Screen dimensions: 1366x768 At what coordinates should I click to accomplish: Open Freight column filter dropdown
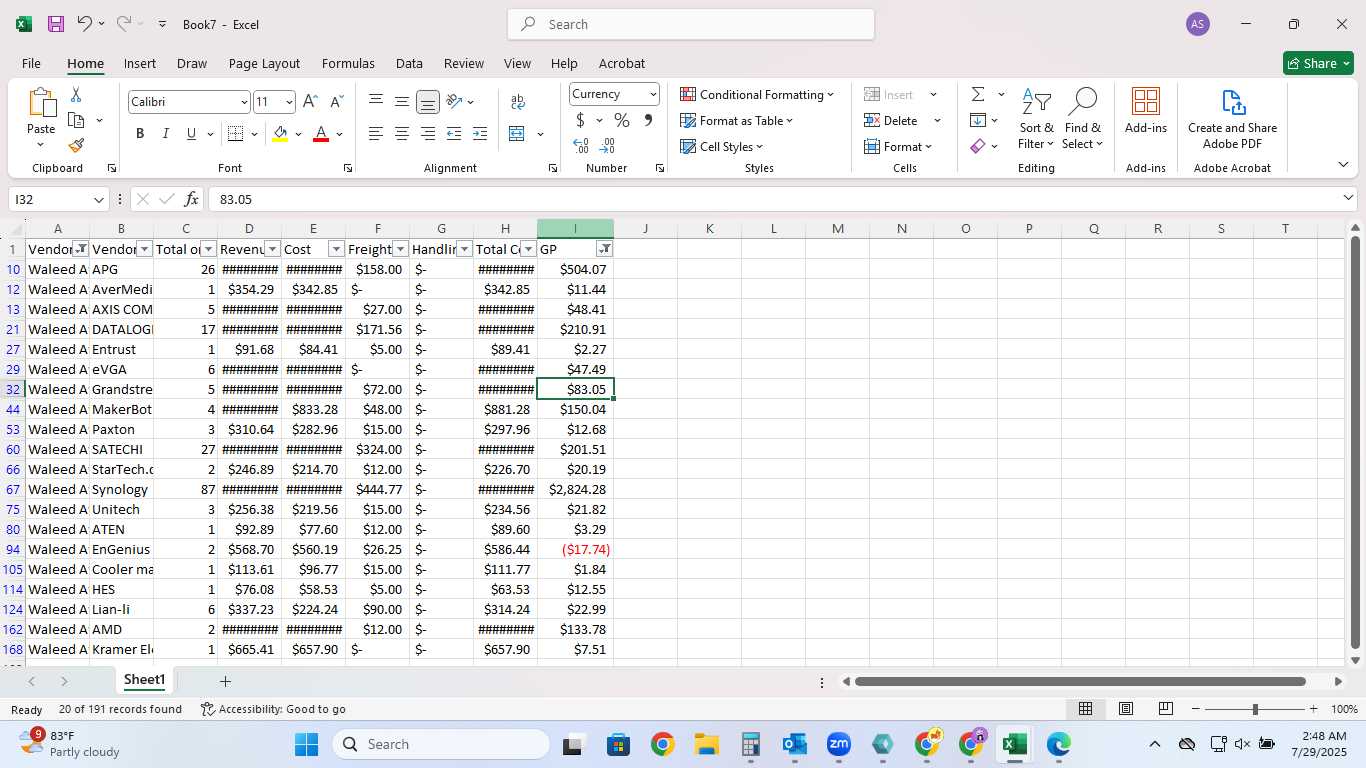(x=400, y=249)
